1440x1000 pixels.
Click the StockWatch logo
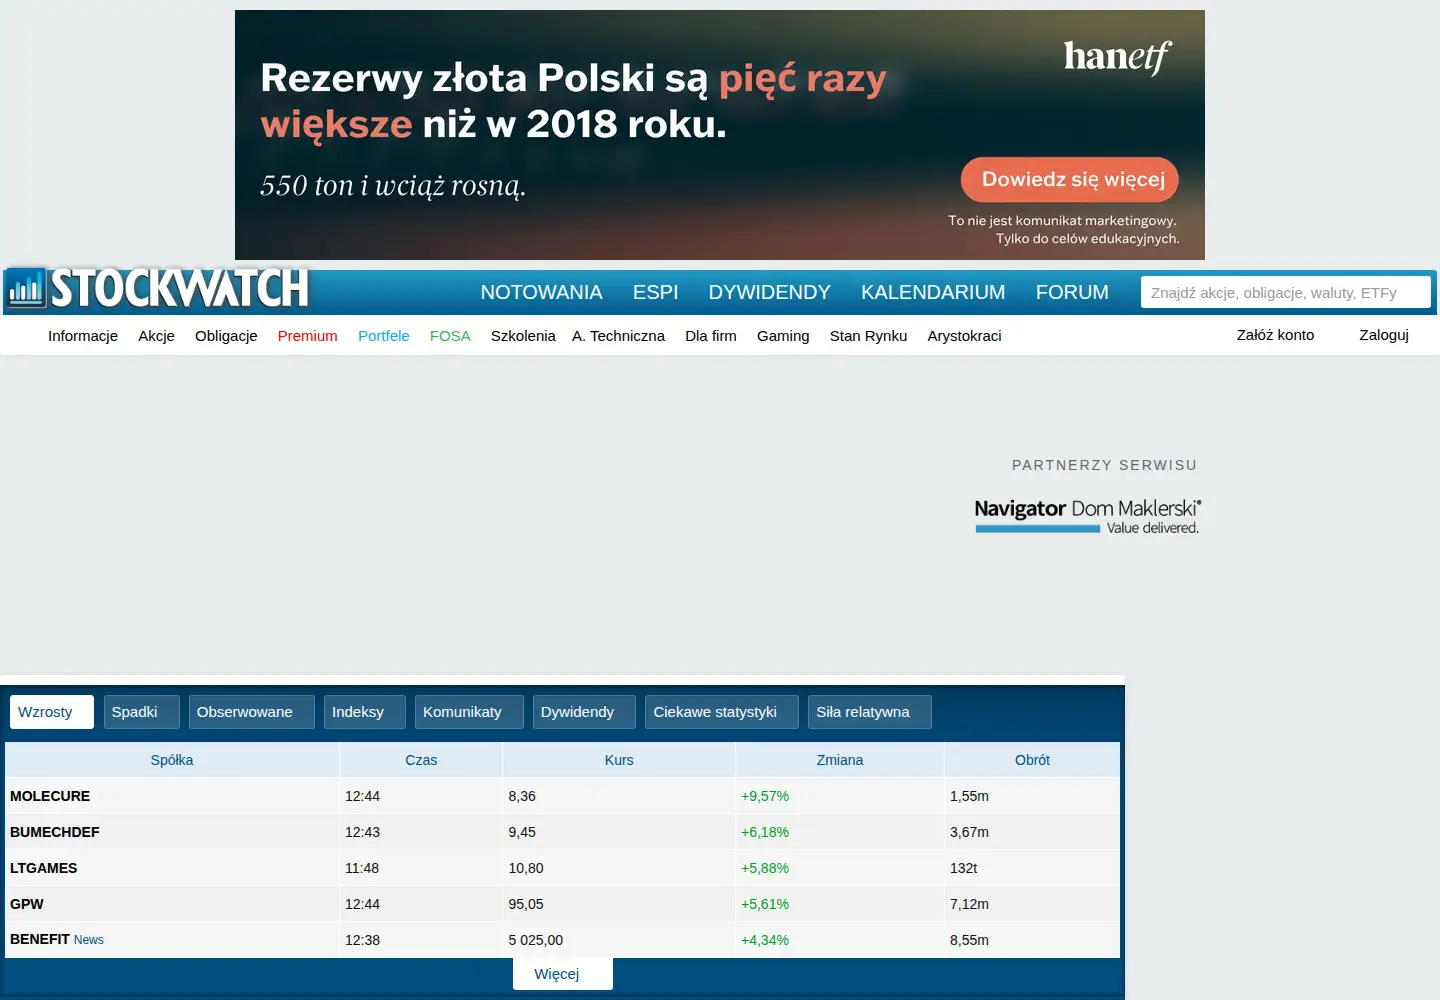pos(158,289)
